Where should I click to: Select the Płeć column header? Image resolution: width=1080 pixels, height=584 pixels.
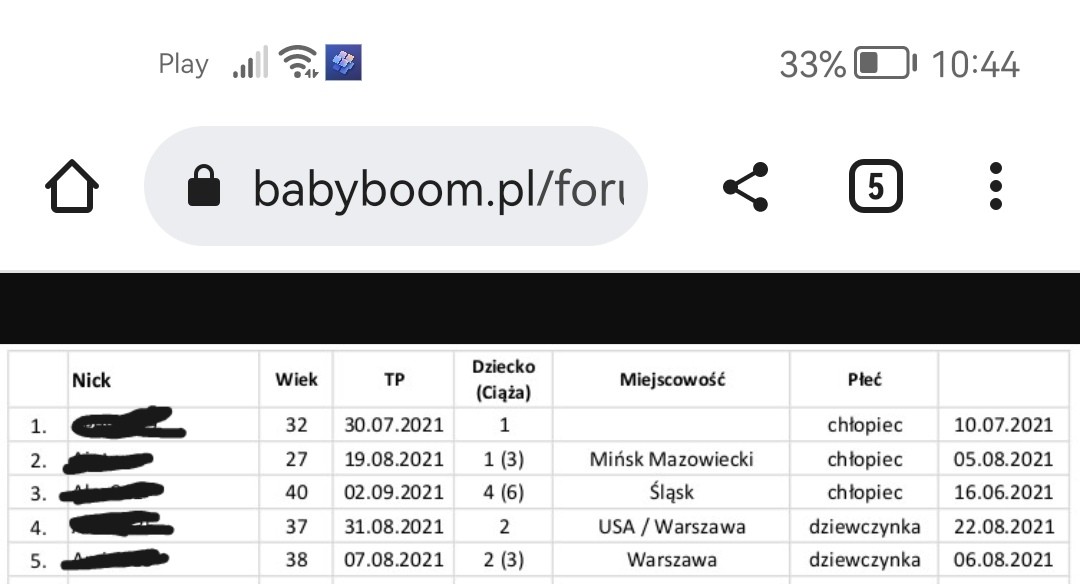pyautogui.click(x=864, y=380)
